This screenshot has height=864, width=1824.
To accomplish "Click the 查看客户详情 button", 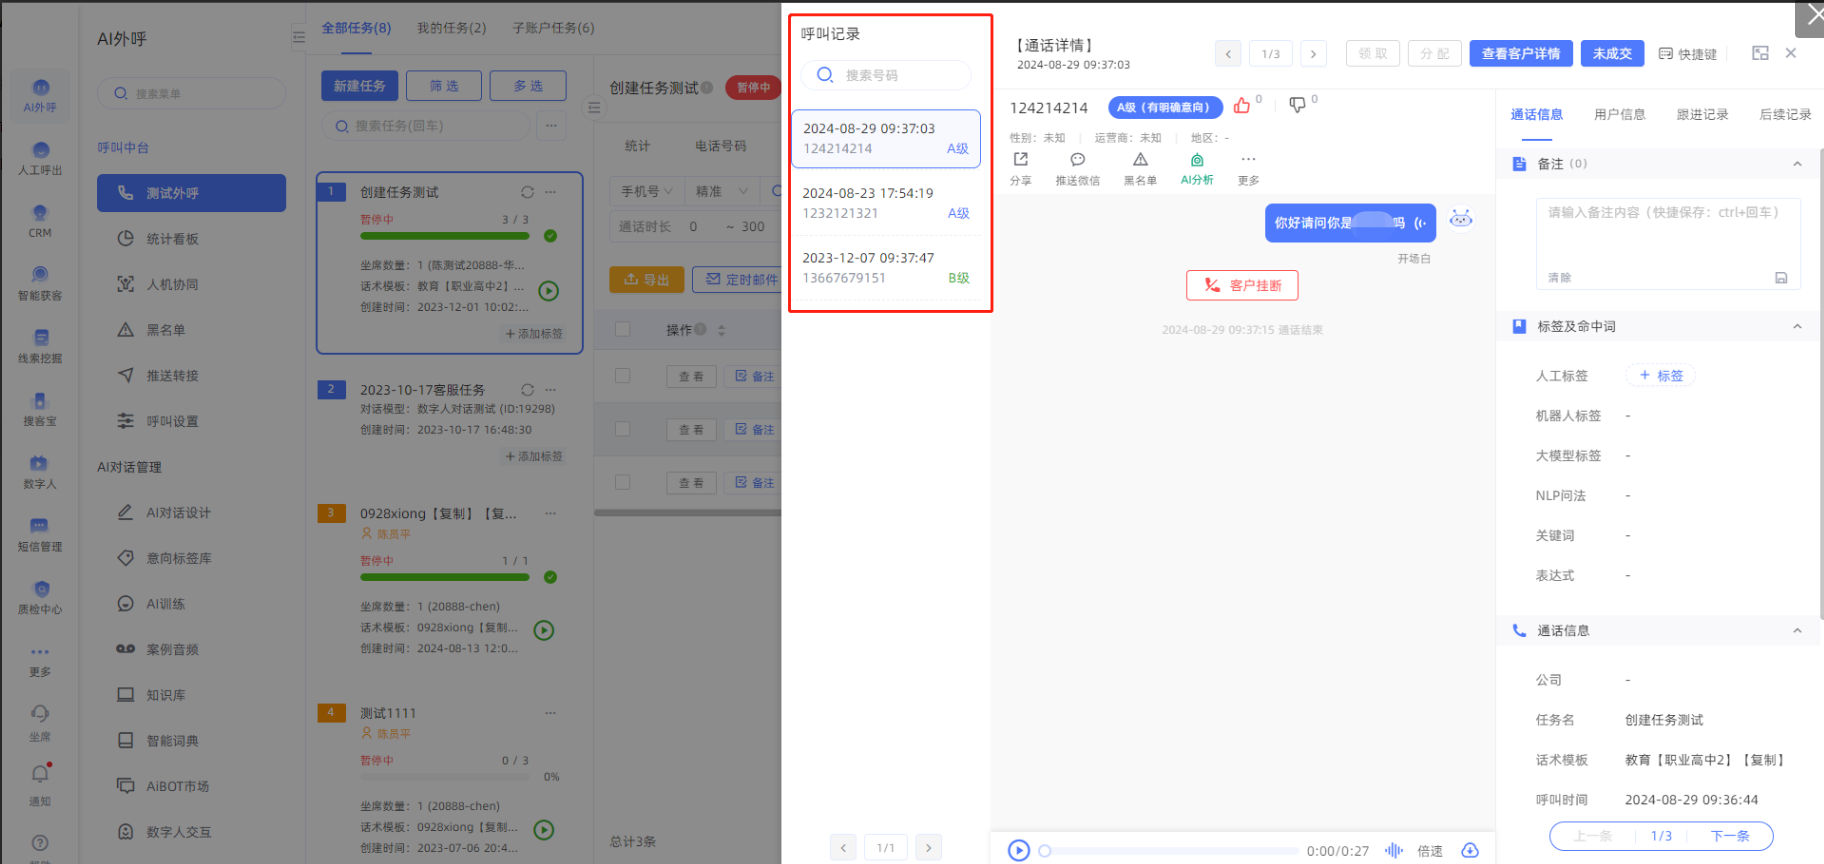I will 1520,54.
